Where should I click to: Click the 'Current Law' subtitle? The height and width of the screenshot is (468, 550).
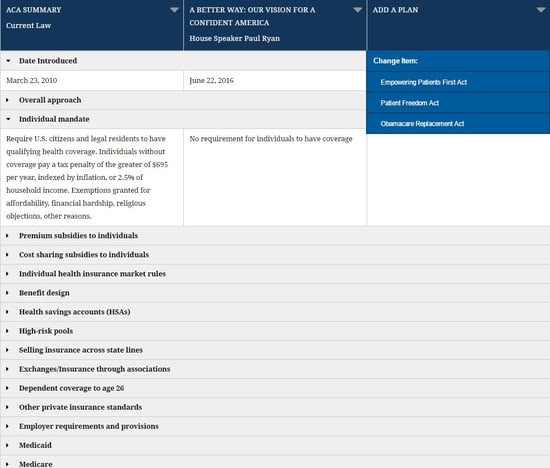[x=28, y=26]
